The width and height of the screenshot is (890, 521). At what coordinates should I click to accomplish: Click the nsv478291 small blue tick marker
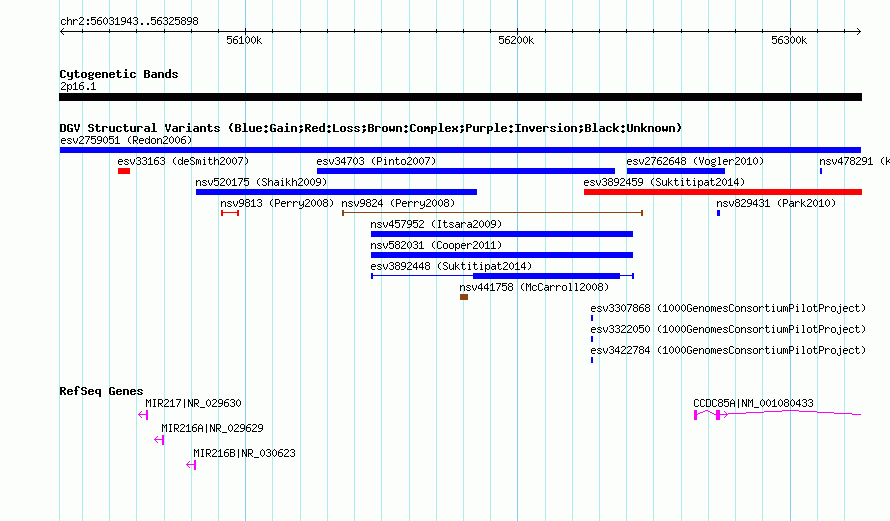(x=821, y=171)
